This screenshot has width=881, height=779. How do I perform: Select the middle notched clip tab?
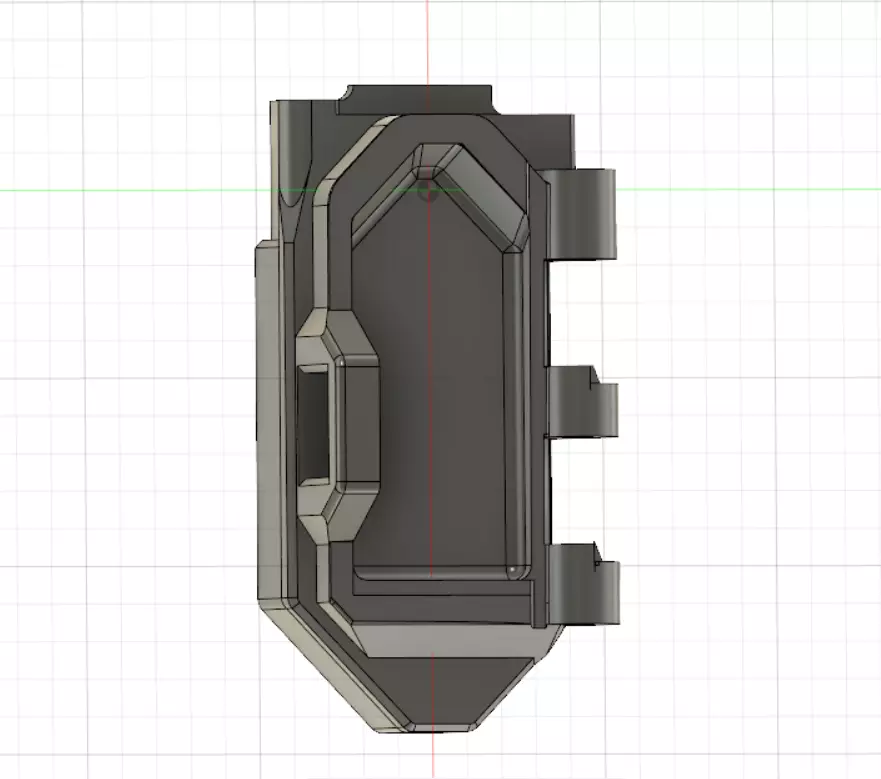(582, 402)
